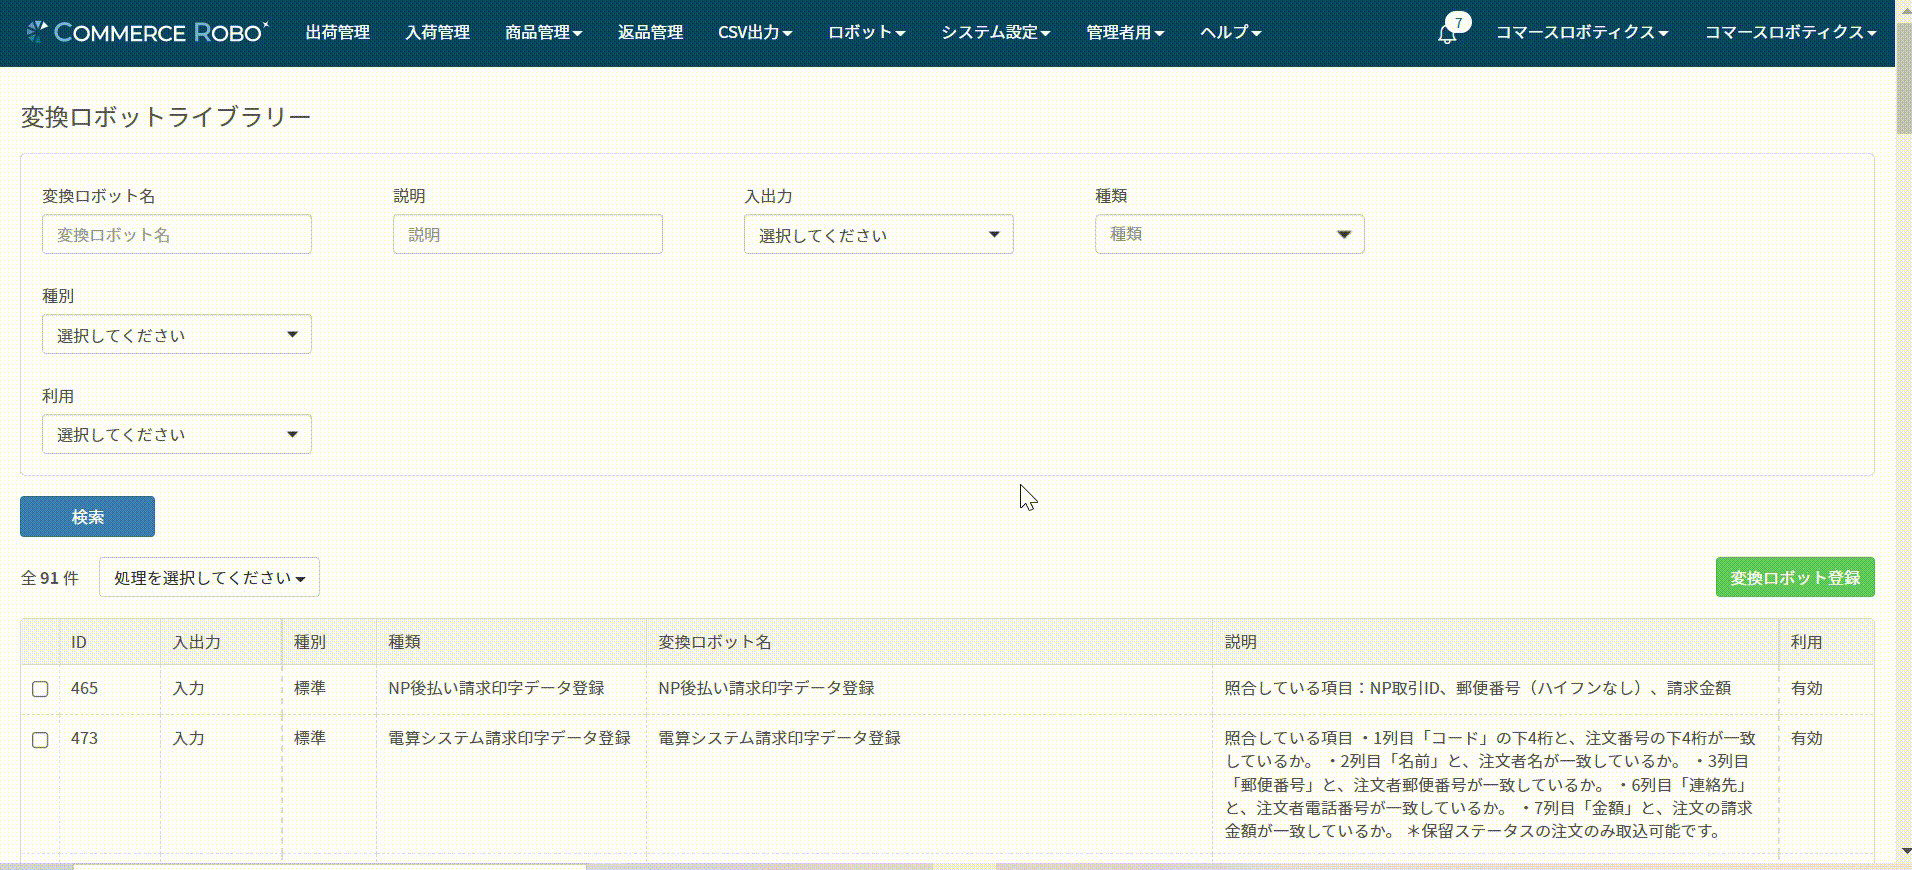Image resolution: width=1912 pixels, height=870 pixels.
Task: Click the 変換ロボットライブラリー page heading
Action: [x=166, y=117]
